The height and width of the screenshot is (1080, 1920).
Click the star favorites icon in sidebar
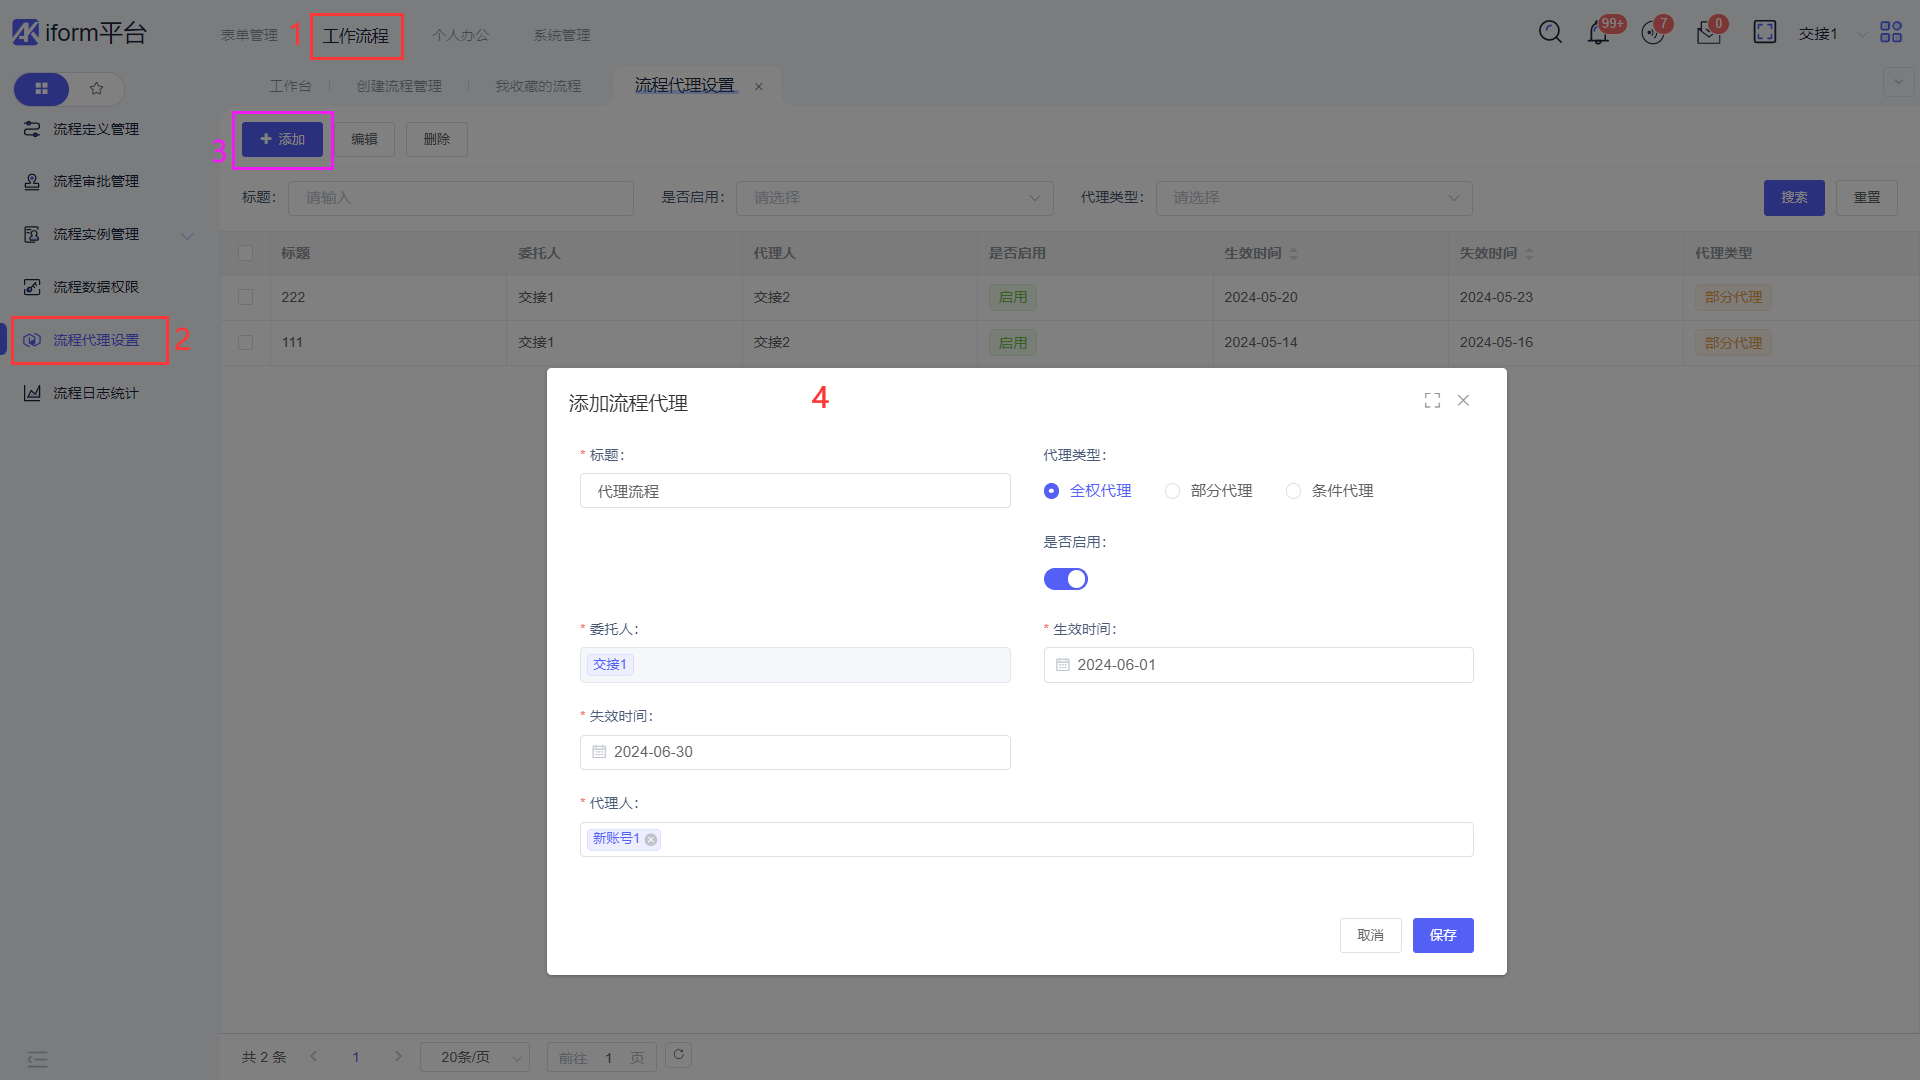click(x=96, y=88)
